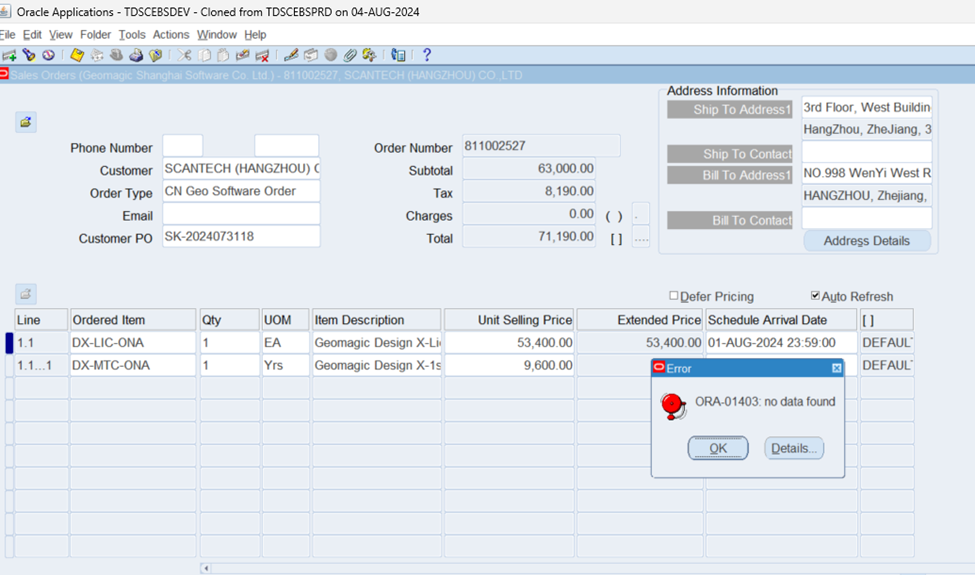
Task: Click the horizontal scrollbar left arrow
Action: point(206,568)
